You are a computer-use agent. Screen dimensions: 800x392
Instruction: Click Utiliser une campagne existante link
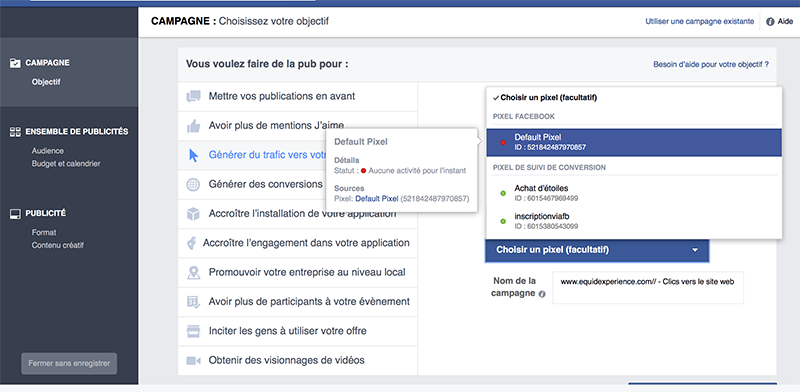tap(699, 22)
